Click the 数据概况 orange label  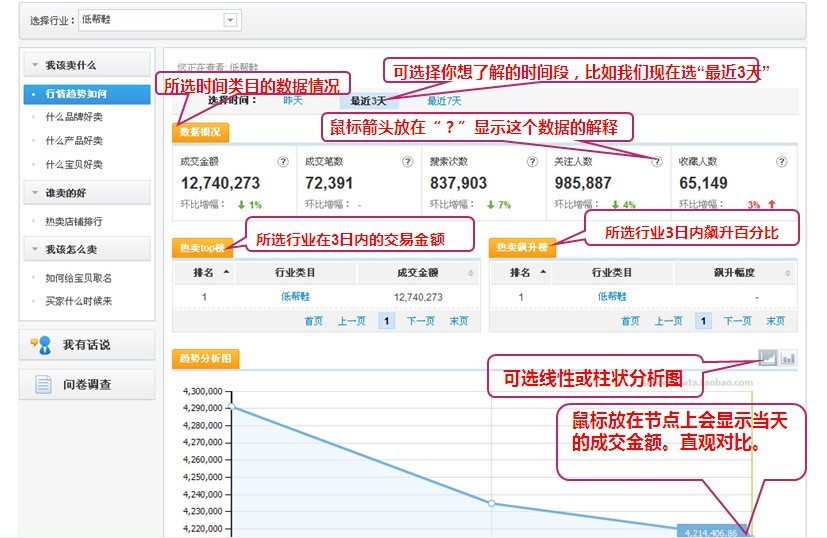pyautogui.click(x=200, y=132)
